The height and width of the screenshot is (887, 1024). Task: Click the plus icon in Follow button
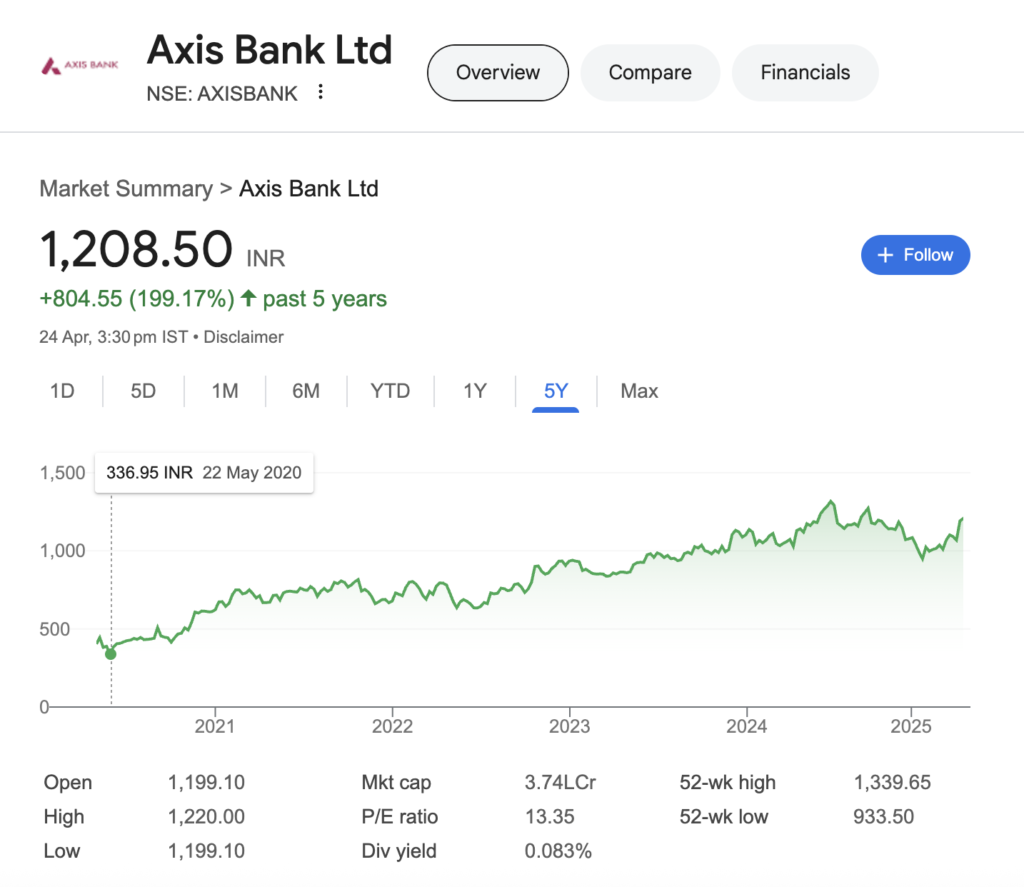tap(885, 255)
